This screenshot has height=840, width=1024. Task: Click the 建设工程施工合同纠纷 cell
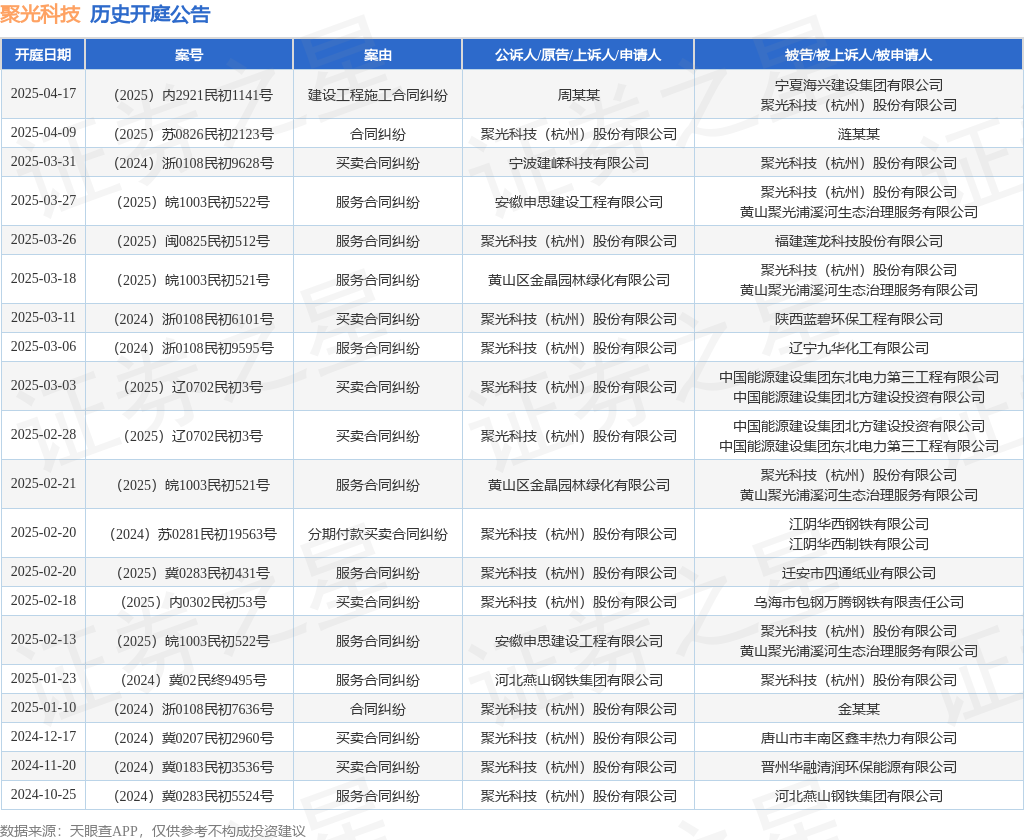click(x=377, y=95)
